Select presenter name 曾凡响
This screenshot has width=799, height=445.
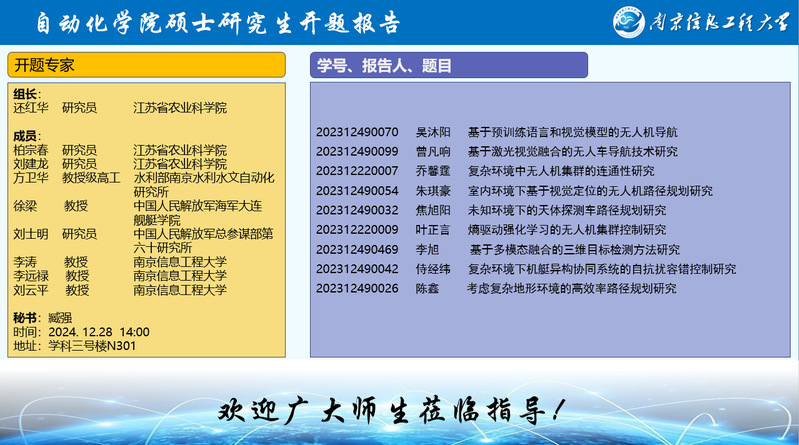(433, 152)
